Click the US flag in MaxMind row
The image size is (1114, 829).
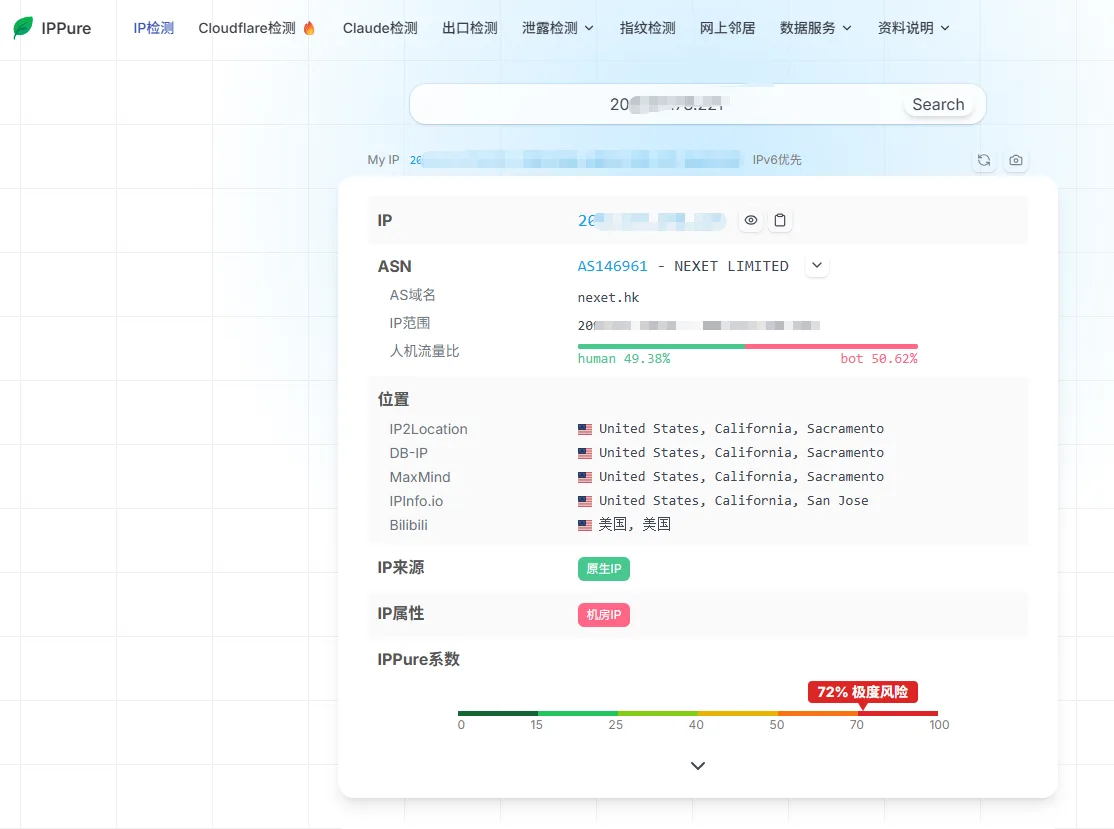point(585,477)
